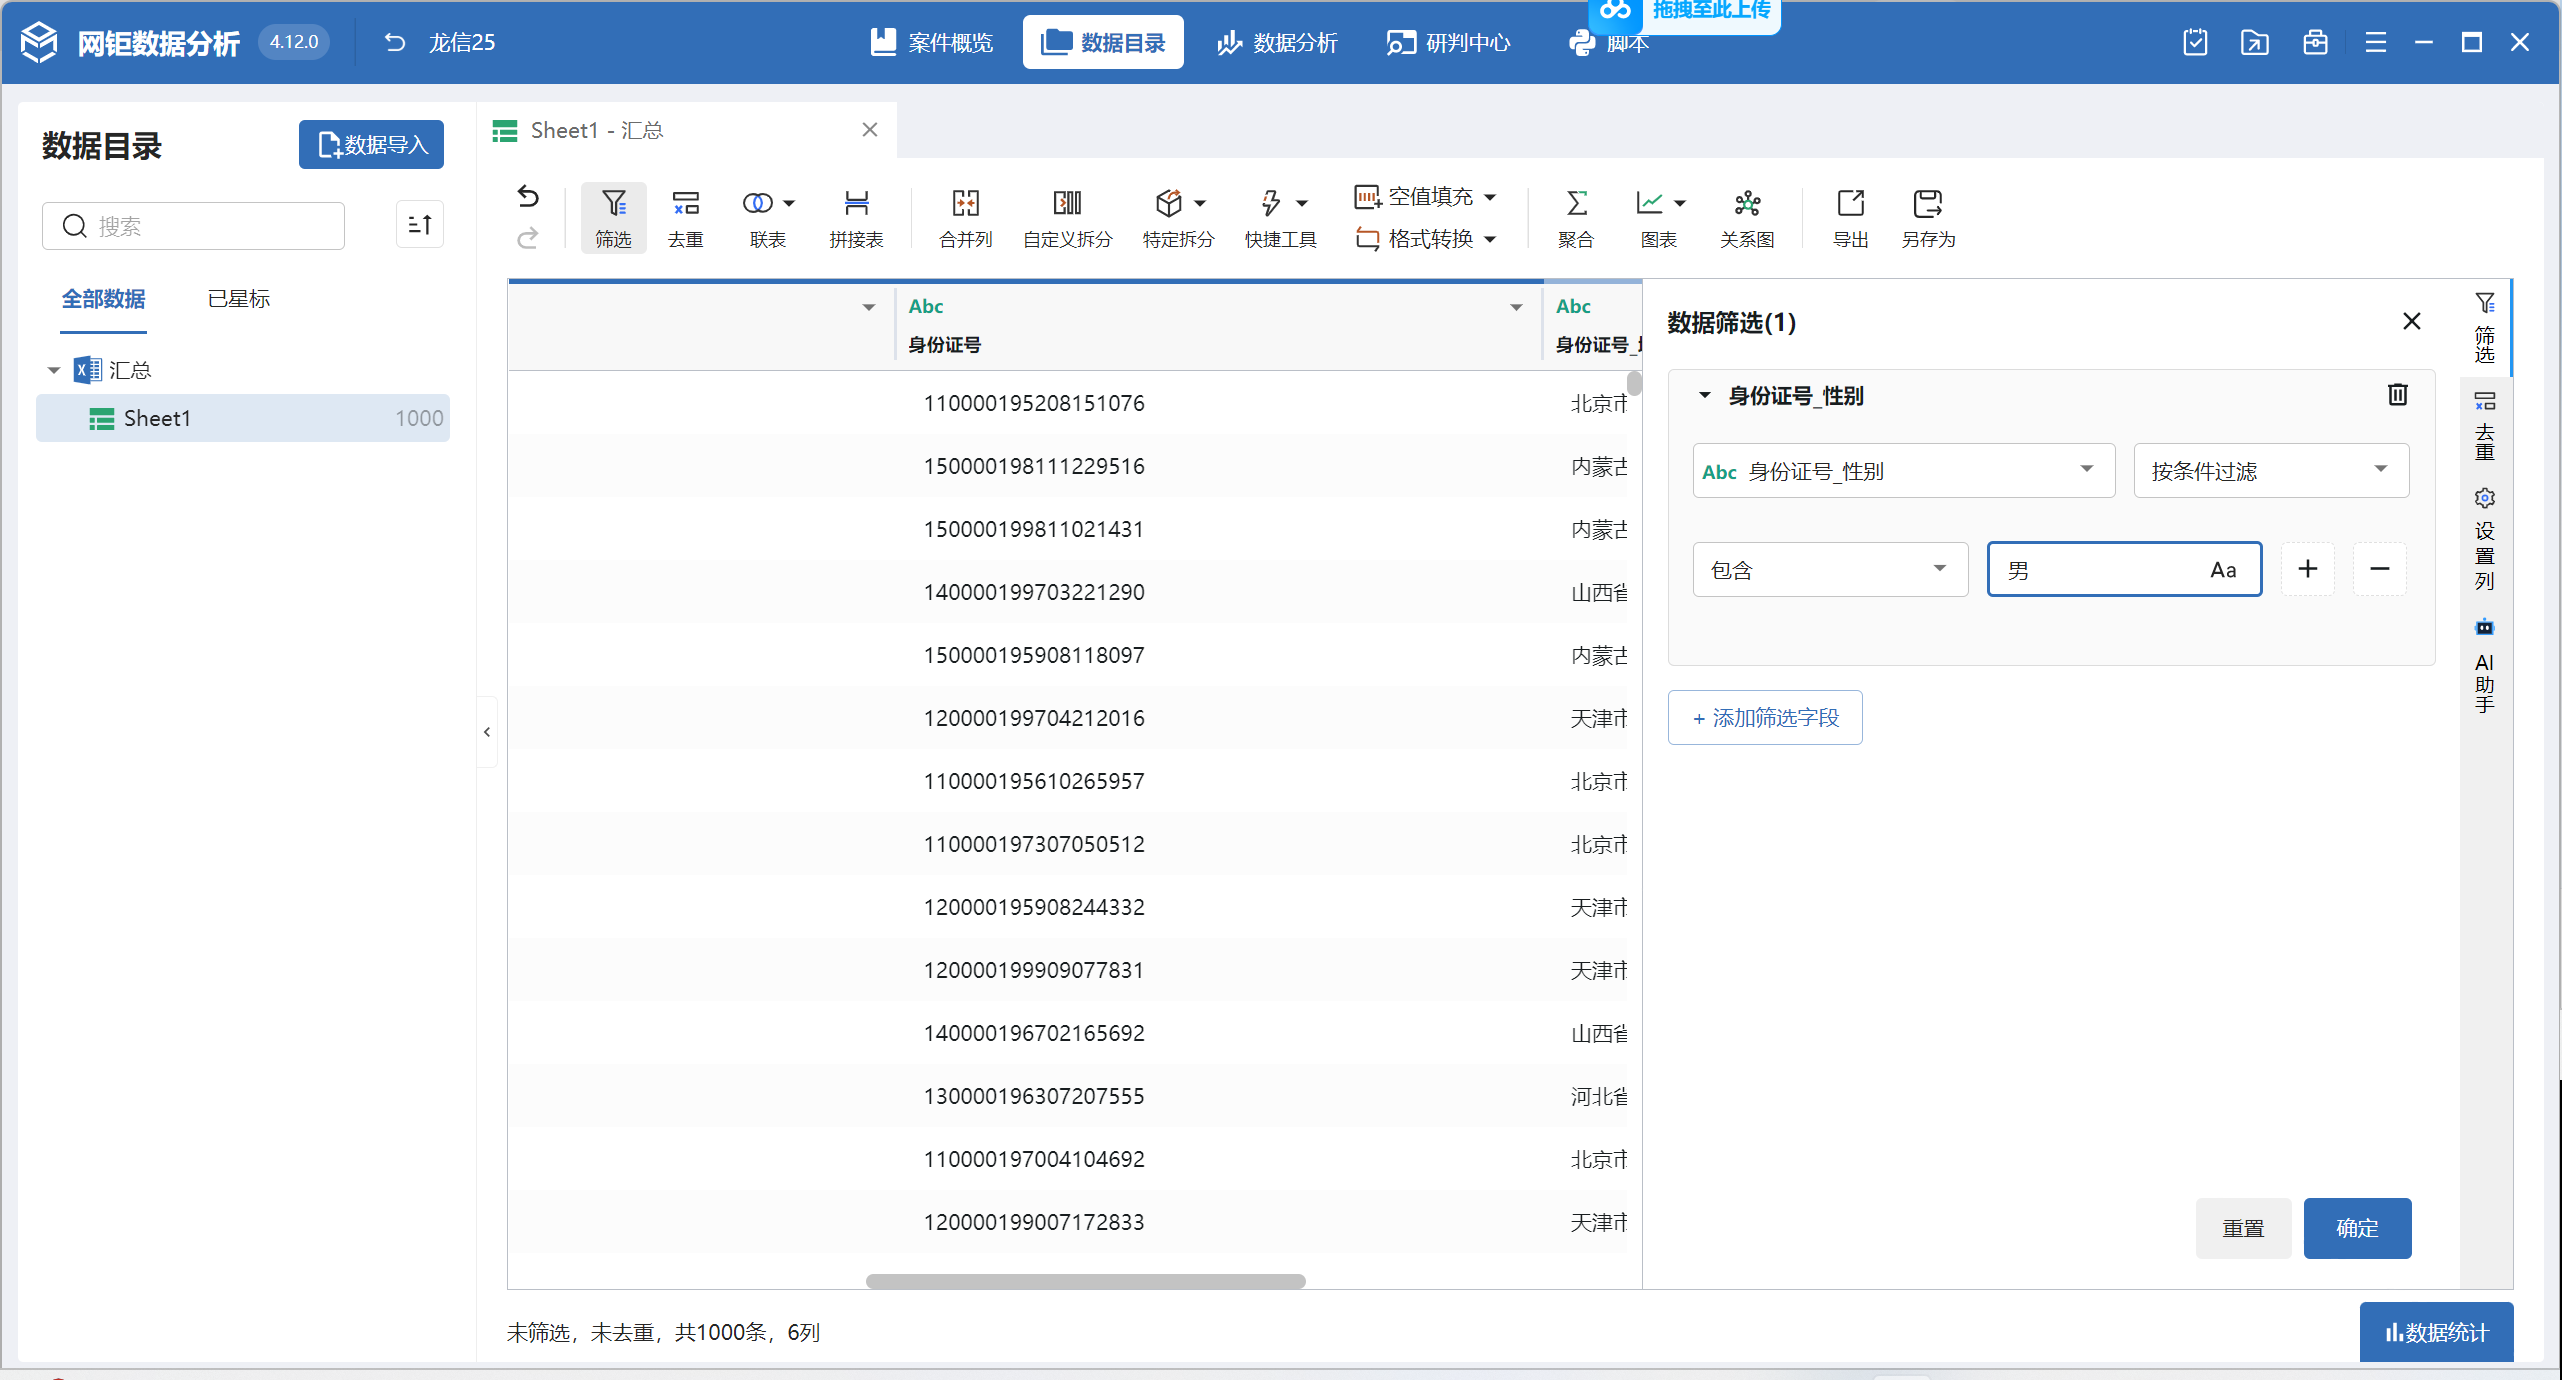Viewport: 2562px width, 1380px height.
Task: Open the 包含 condition dropdown
Action: pyautogui.click(x=1829, y=570)
